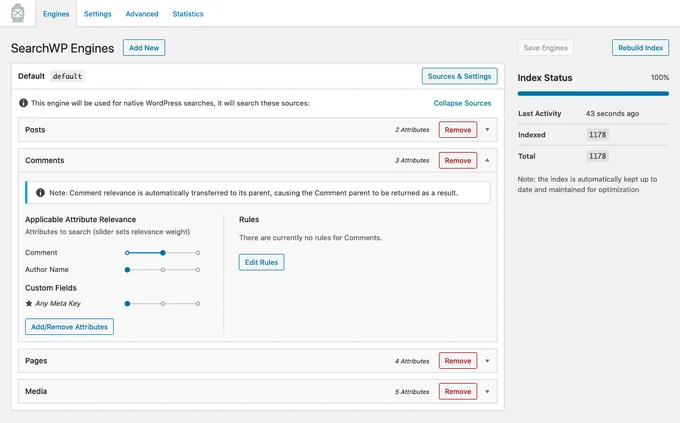Open the Advanced tab
The width and height of the screenshot is (680, 423).
point(142,14)
